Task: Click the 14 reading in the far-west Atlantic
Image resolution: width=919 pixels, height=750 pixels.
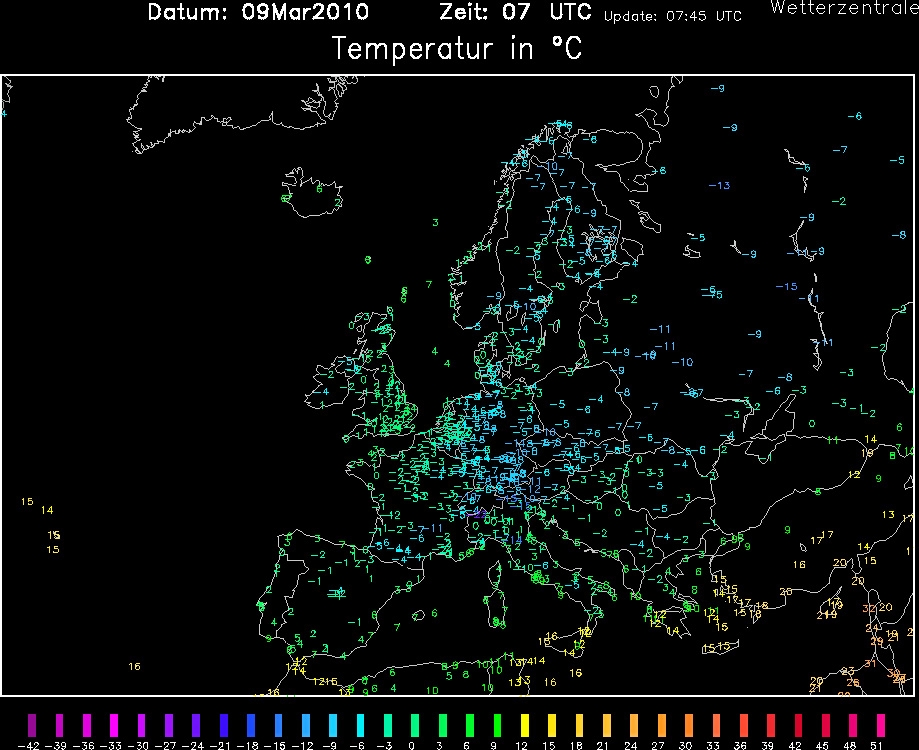Action: pyautogui.click(x=47, y=510)
